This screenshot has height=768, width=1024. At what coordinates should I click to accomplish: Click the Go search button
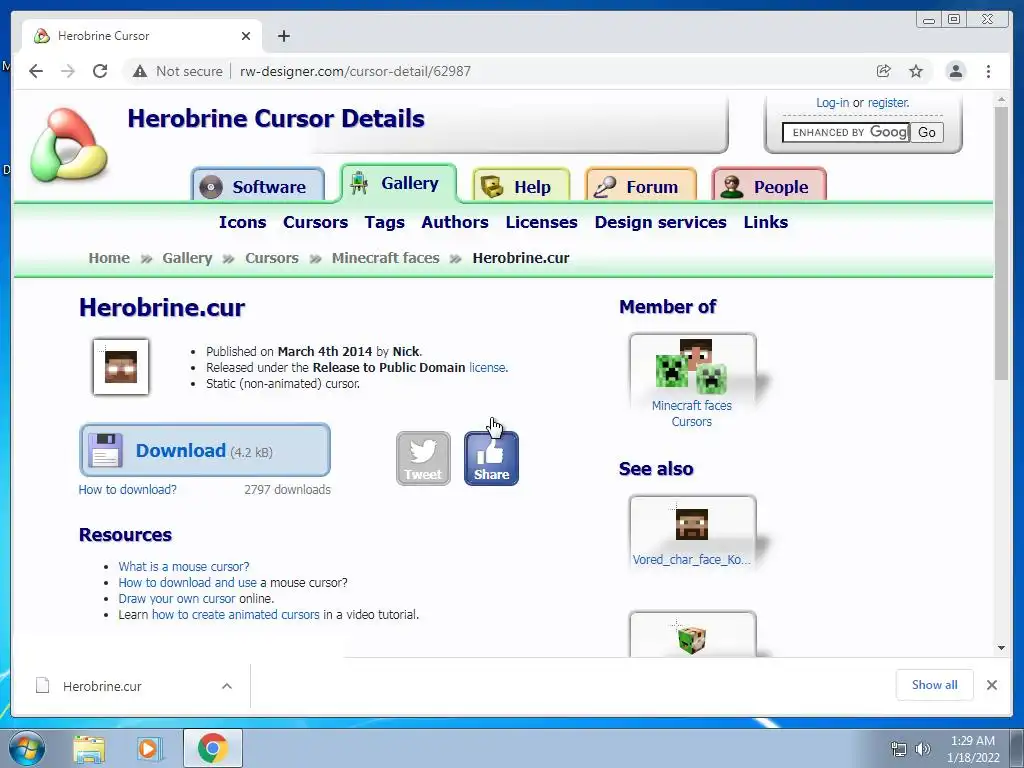pos(927,133)
